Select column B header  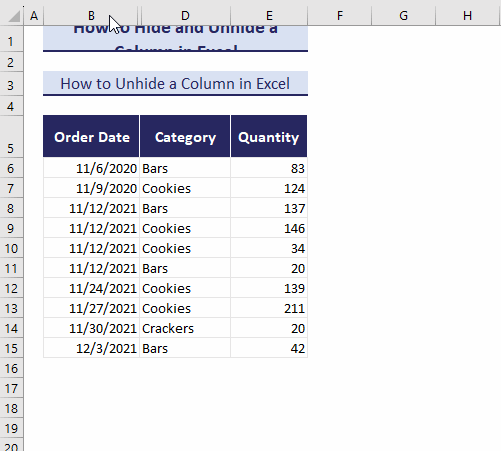coord(91,15)
